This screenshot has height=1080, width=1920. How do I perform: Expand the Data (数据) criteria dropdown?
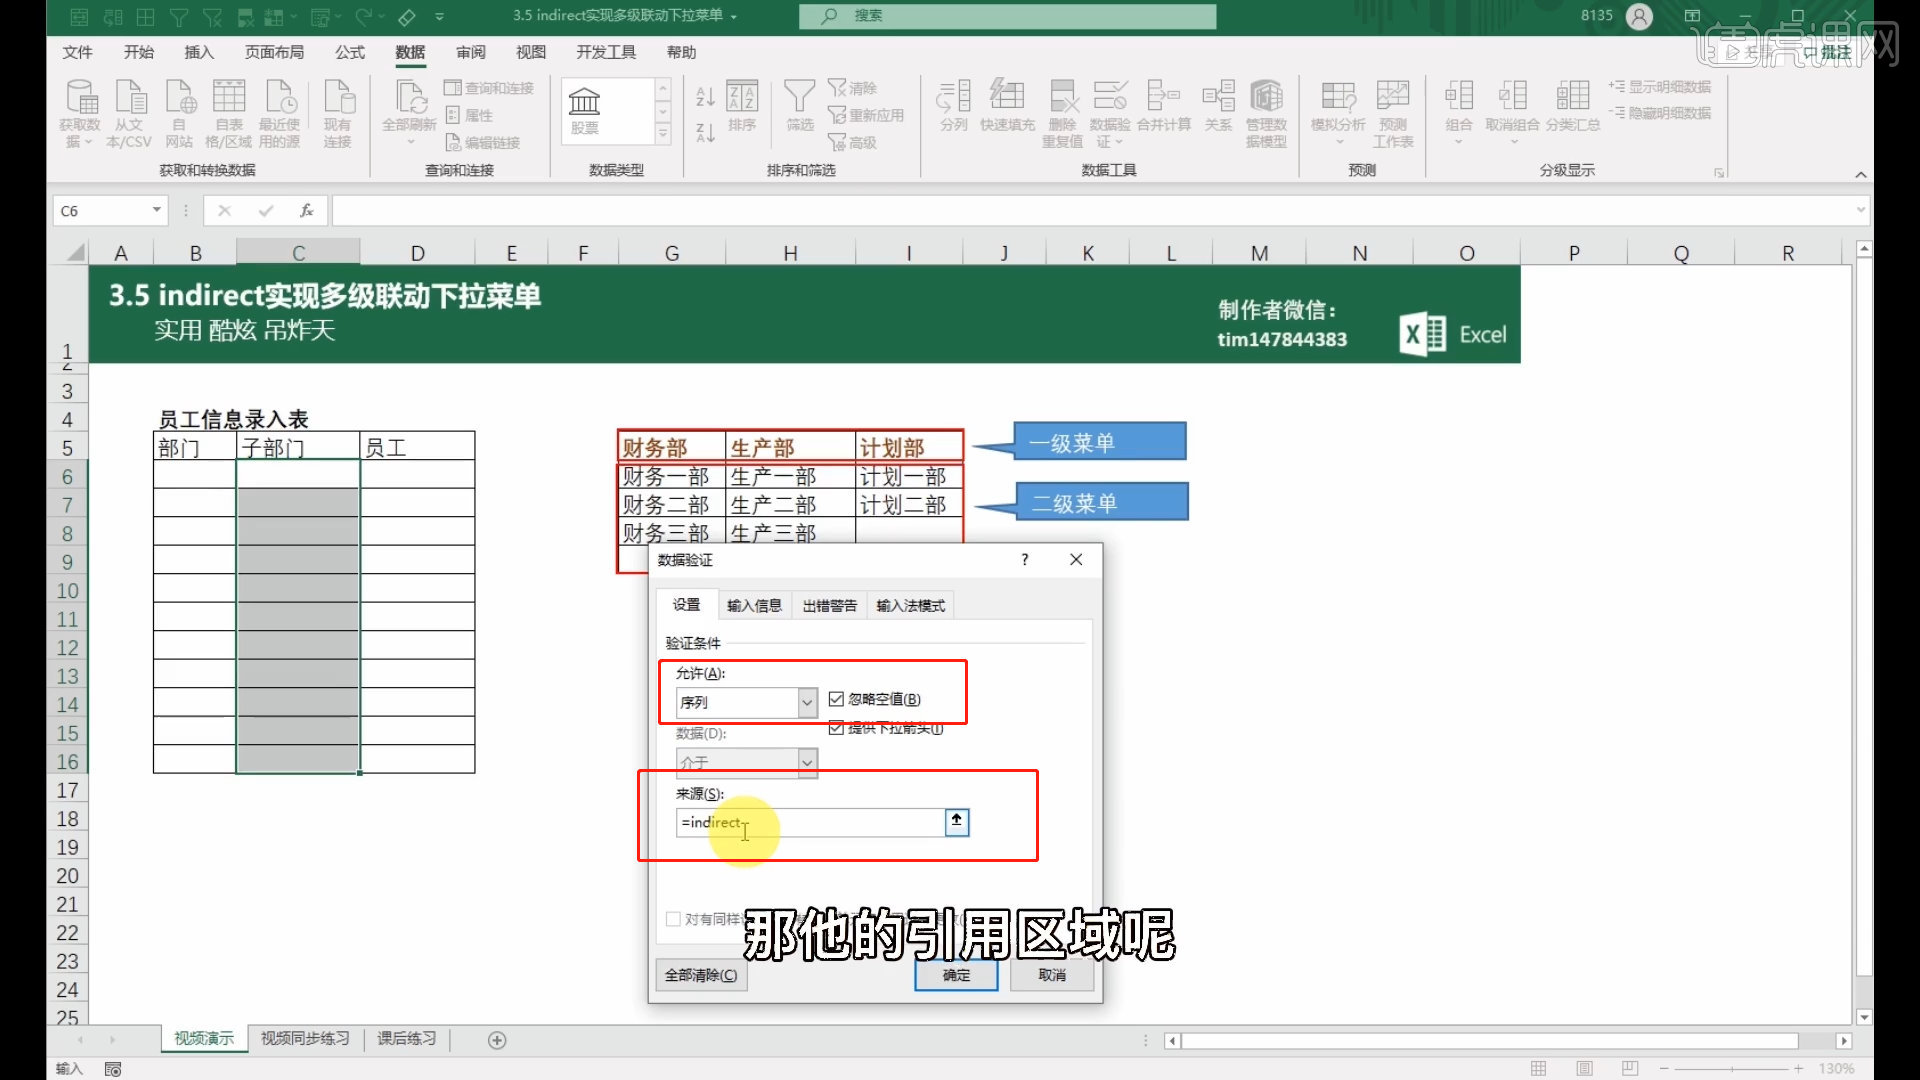[807, 762]
